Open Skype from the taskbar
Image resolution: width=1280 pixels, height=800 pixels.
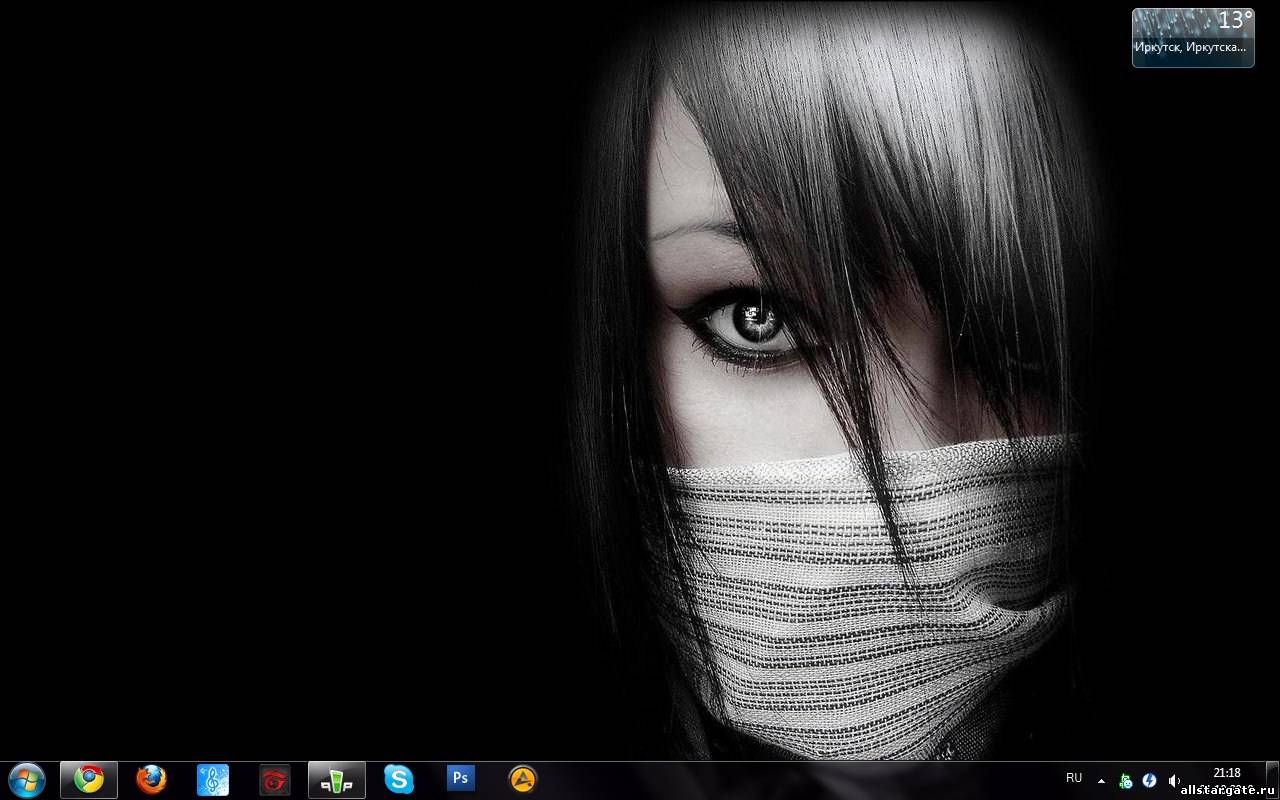[399, 779]
